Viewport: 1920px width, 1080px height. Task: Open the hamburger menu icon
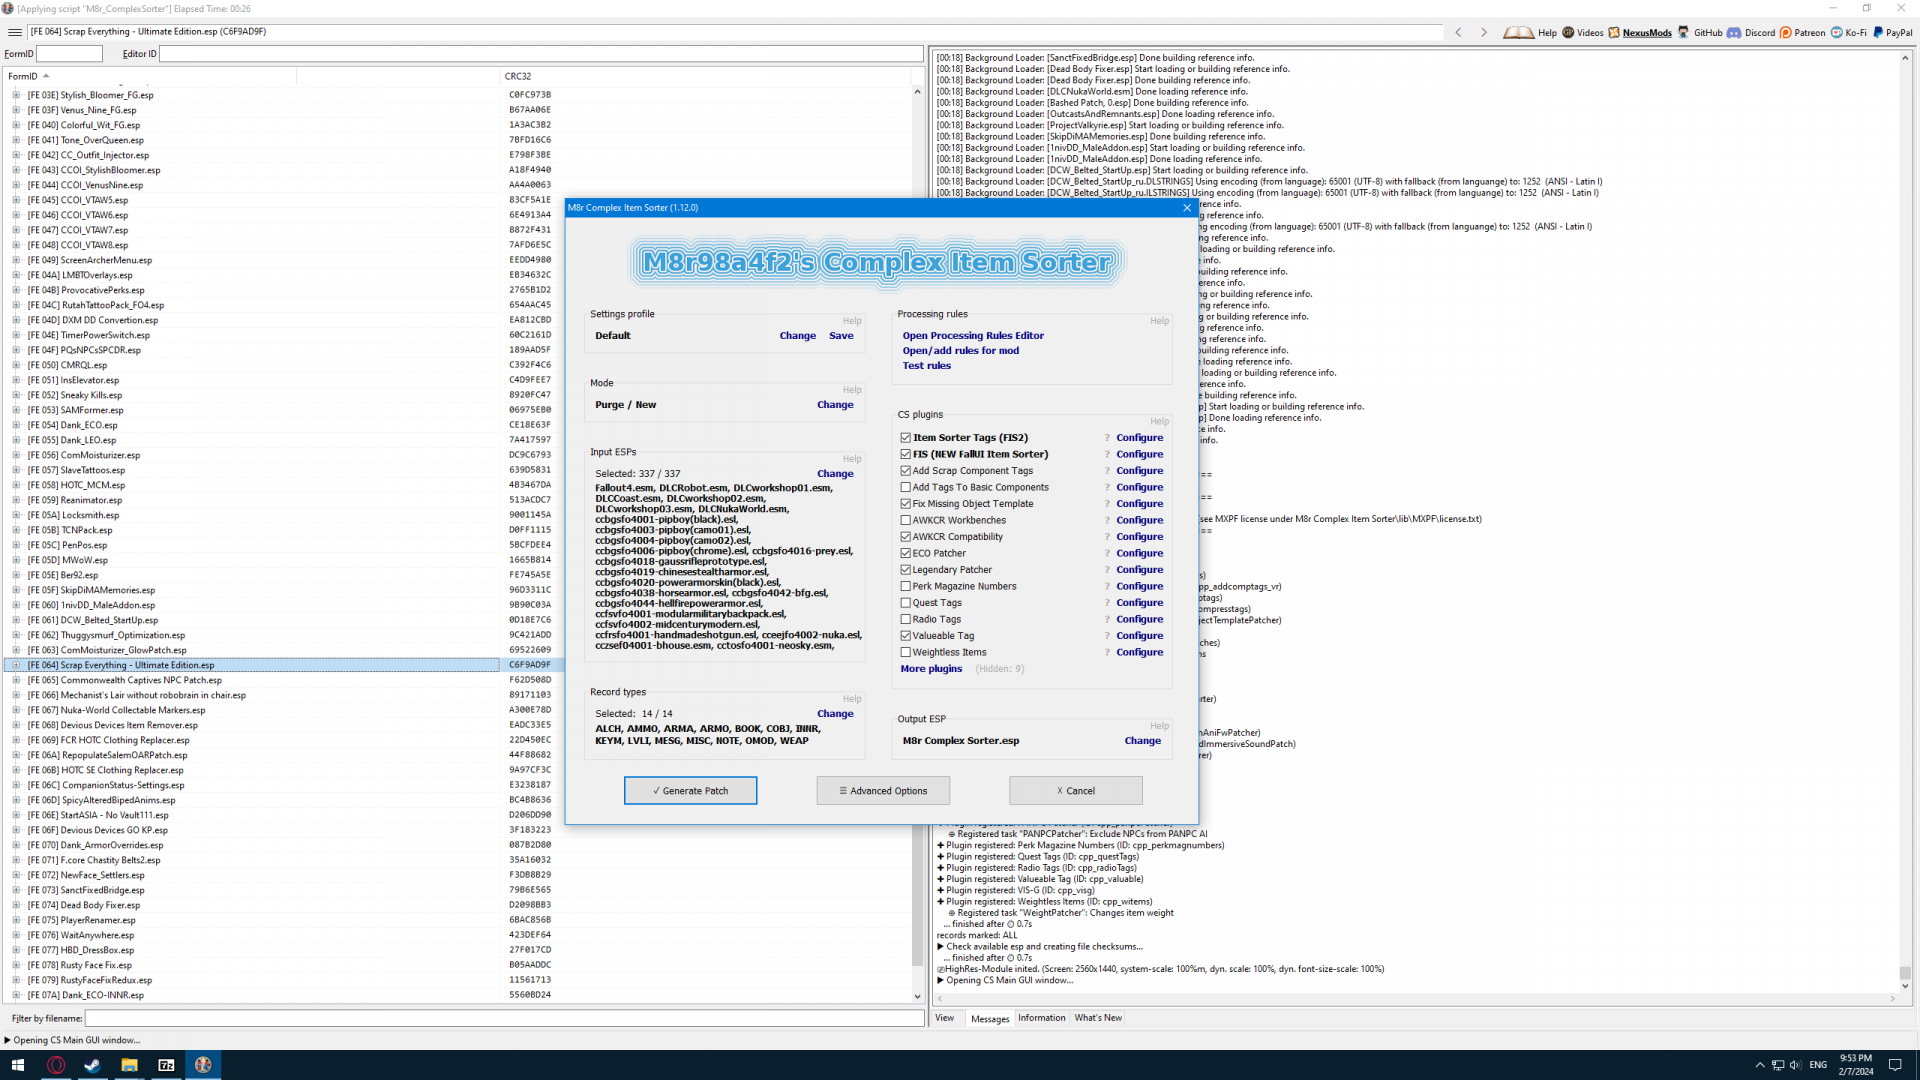(x=14, y=32)
